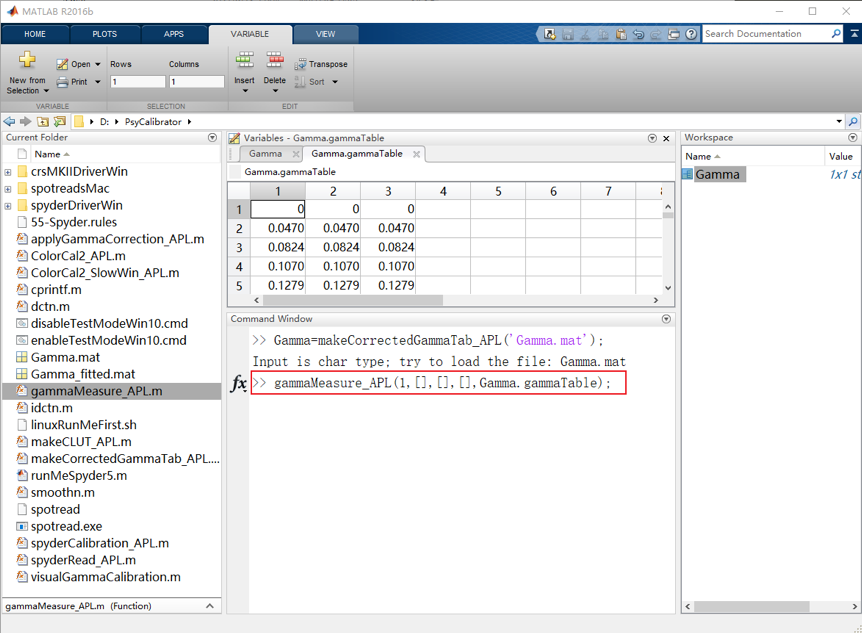Image resolution: width=862 pixels, height=633 pixels.
Task: Switch to the PLOTS ribbon tab
Action: coord(104,34)
